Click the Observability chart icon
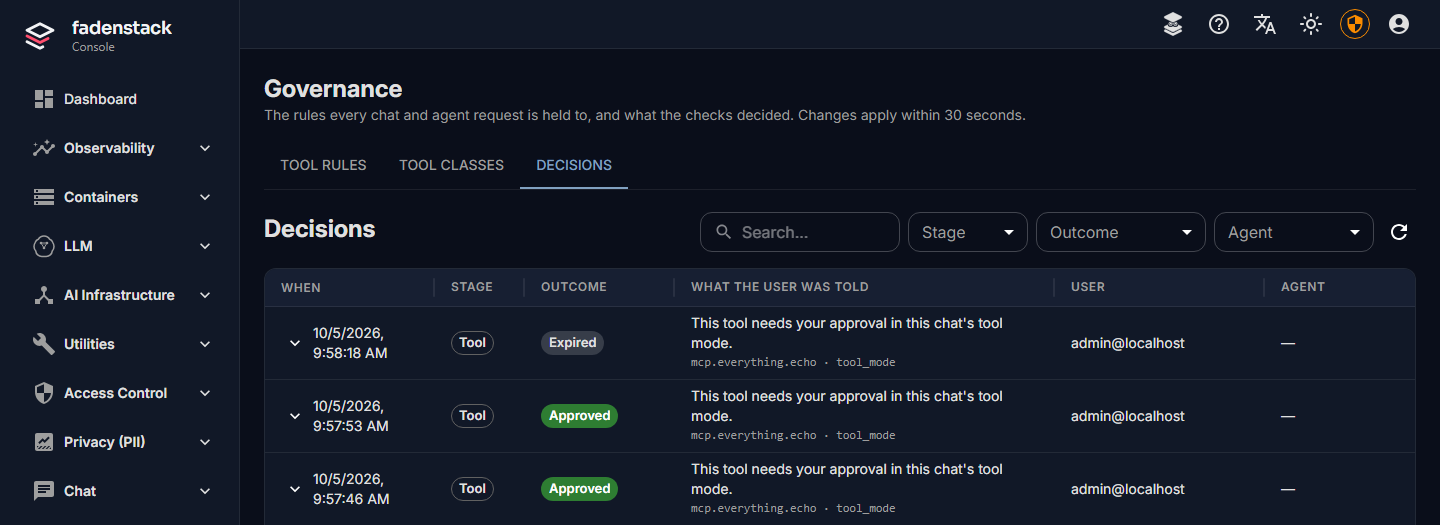The width and height of the screenshot is (1440, 525). tap(43, 148)
